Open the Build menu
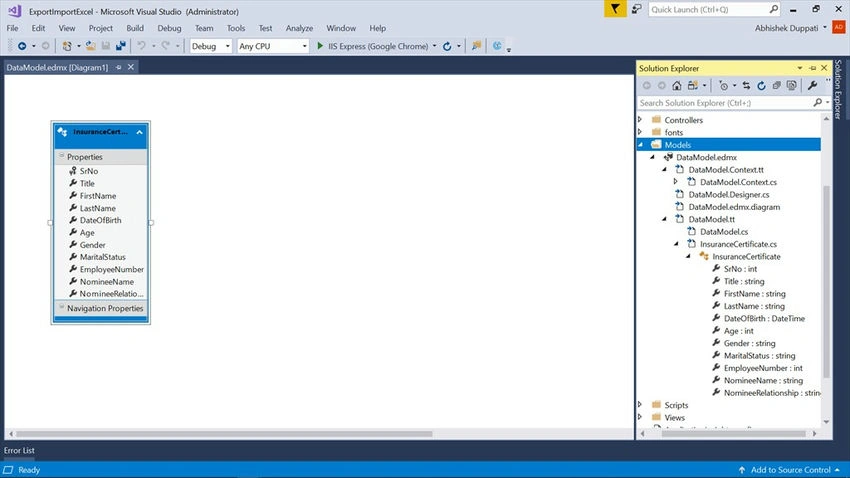850x478 pixels. pyautogui.click(x=135, y=28)
